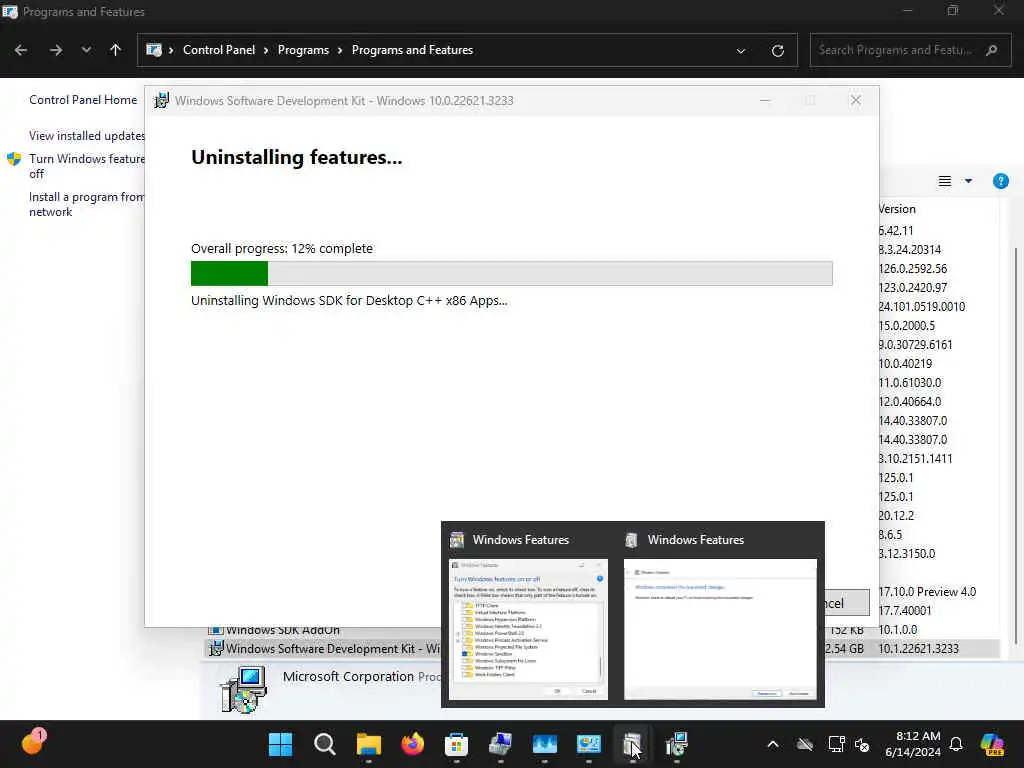
Task: Click the SDK installer title bar icon
Action: click(x=161, y=101)
